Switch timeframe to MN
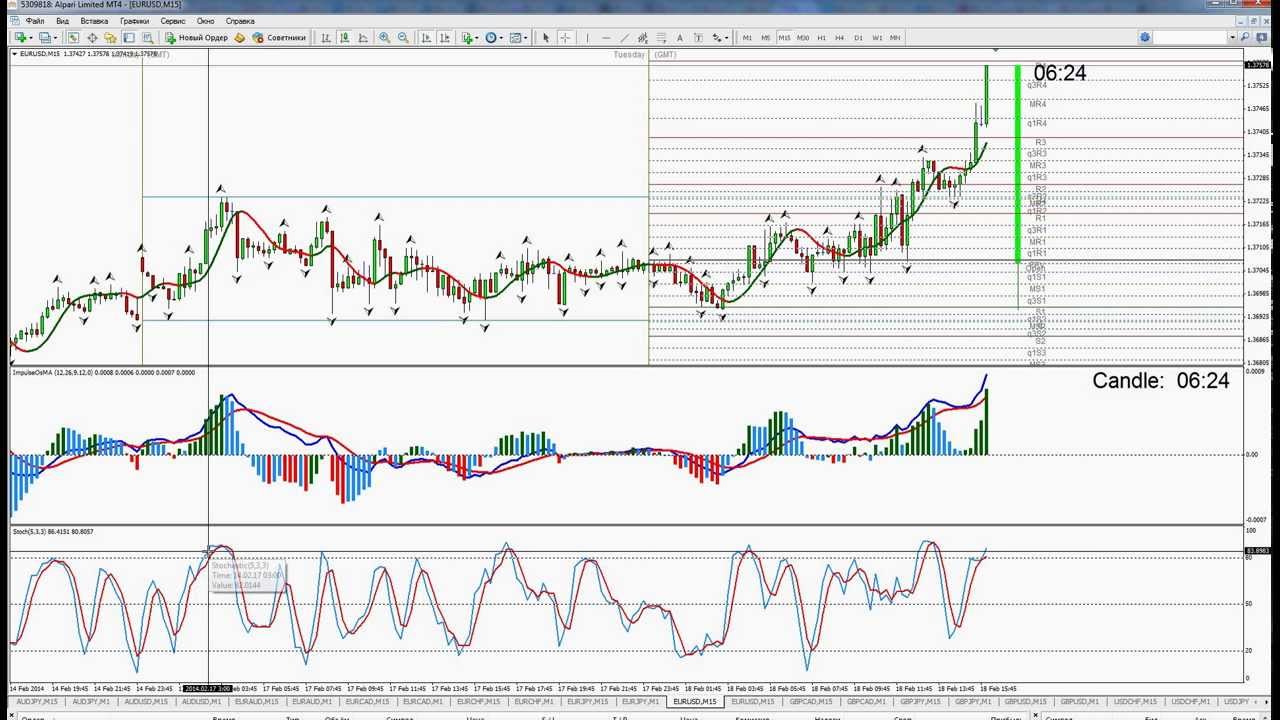1280x720 pixels. (895, 38)
